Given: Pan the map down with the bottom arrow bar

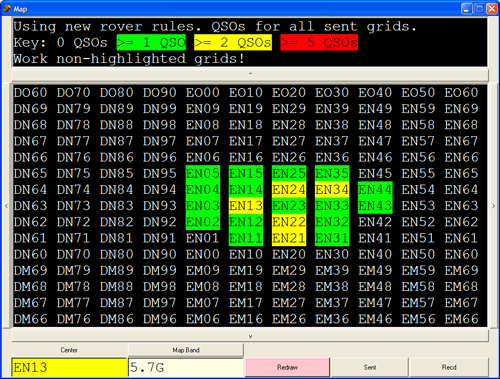Looking at the screenshot, I should [250, 336].
